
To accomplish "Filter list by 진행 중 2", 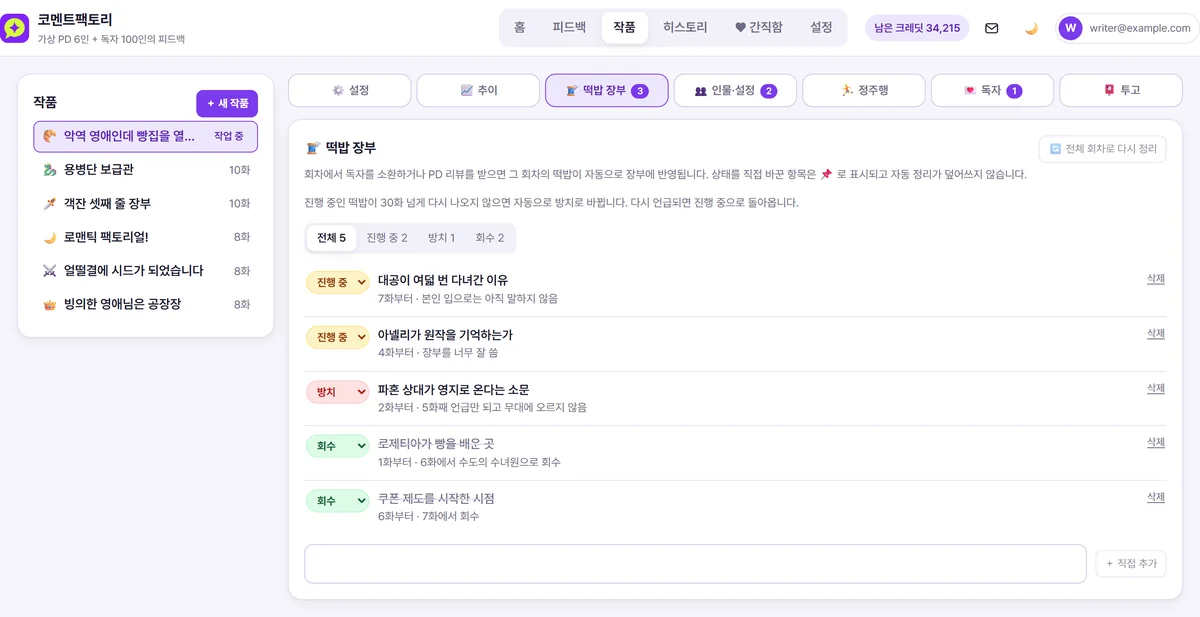I will click(387, 238).
